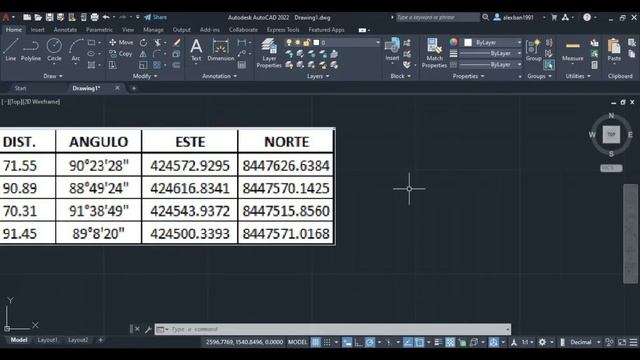Viewport: 640px width, 360px height.
Task: Click the search magnifier icon
Action: point(485,17)
